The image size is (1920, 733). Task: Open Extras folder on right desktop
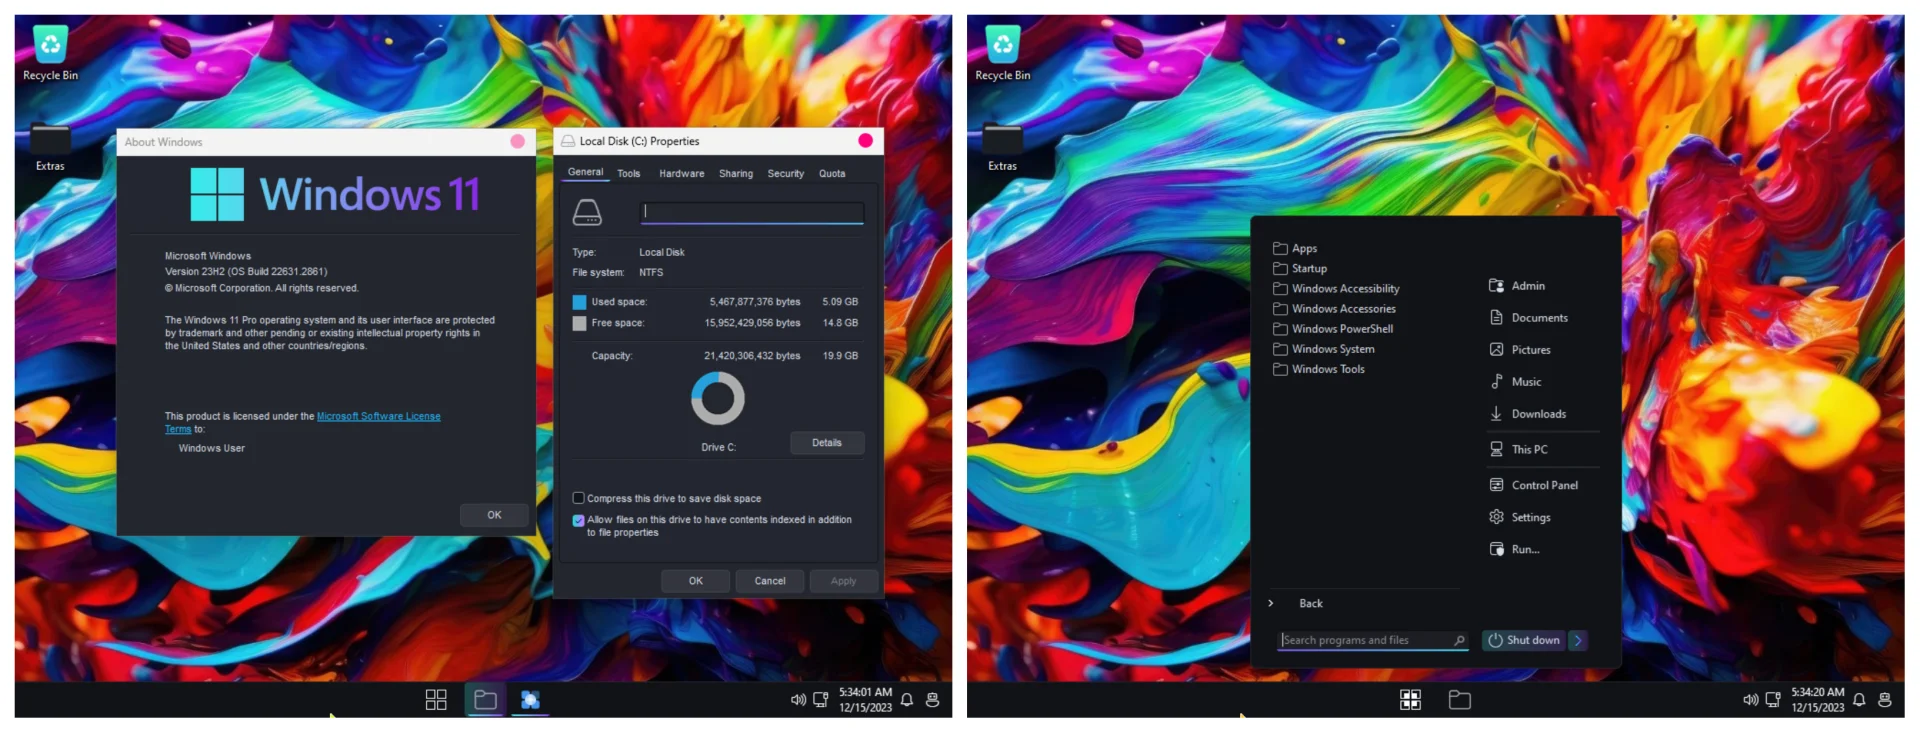[1002, 146]
